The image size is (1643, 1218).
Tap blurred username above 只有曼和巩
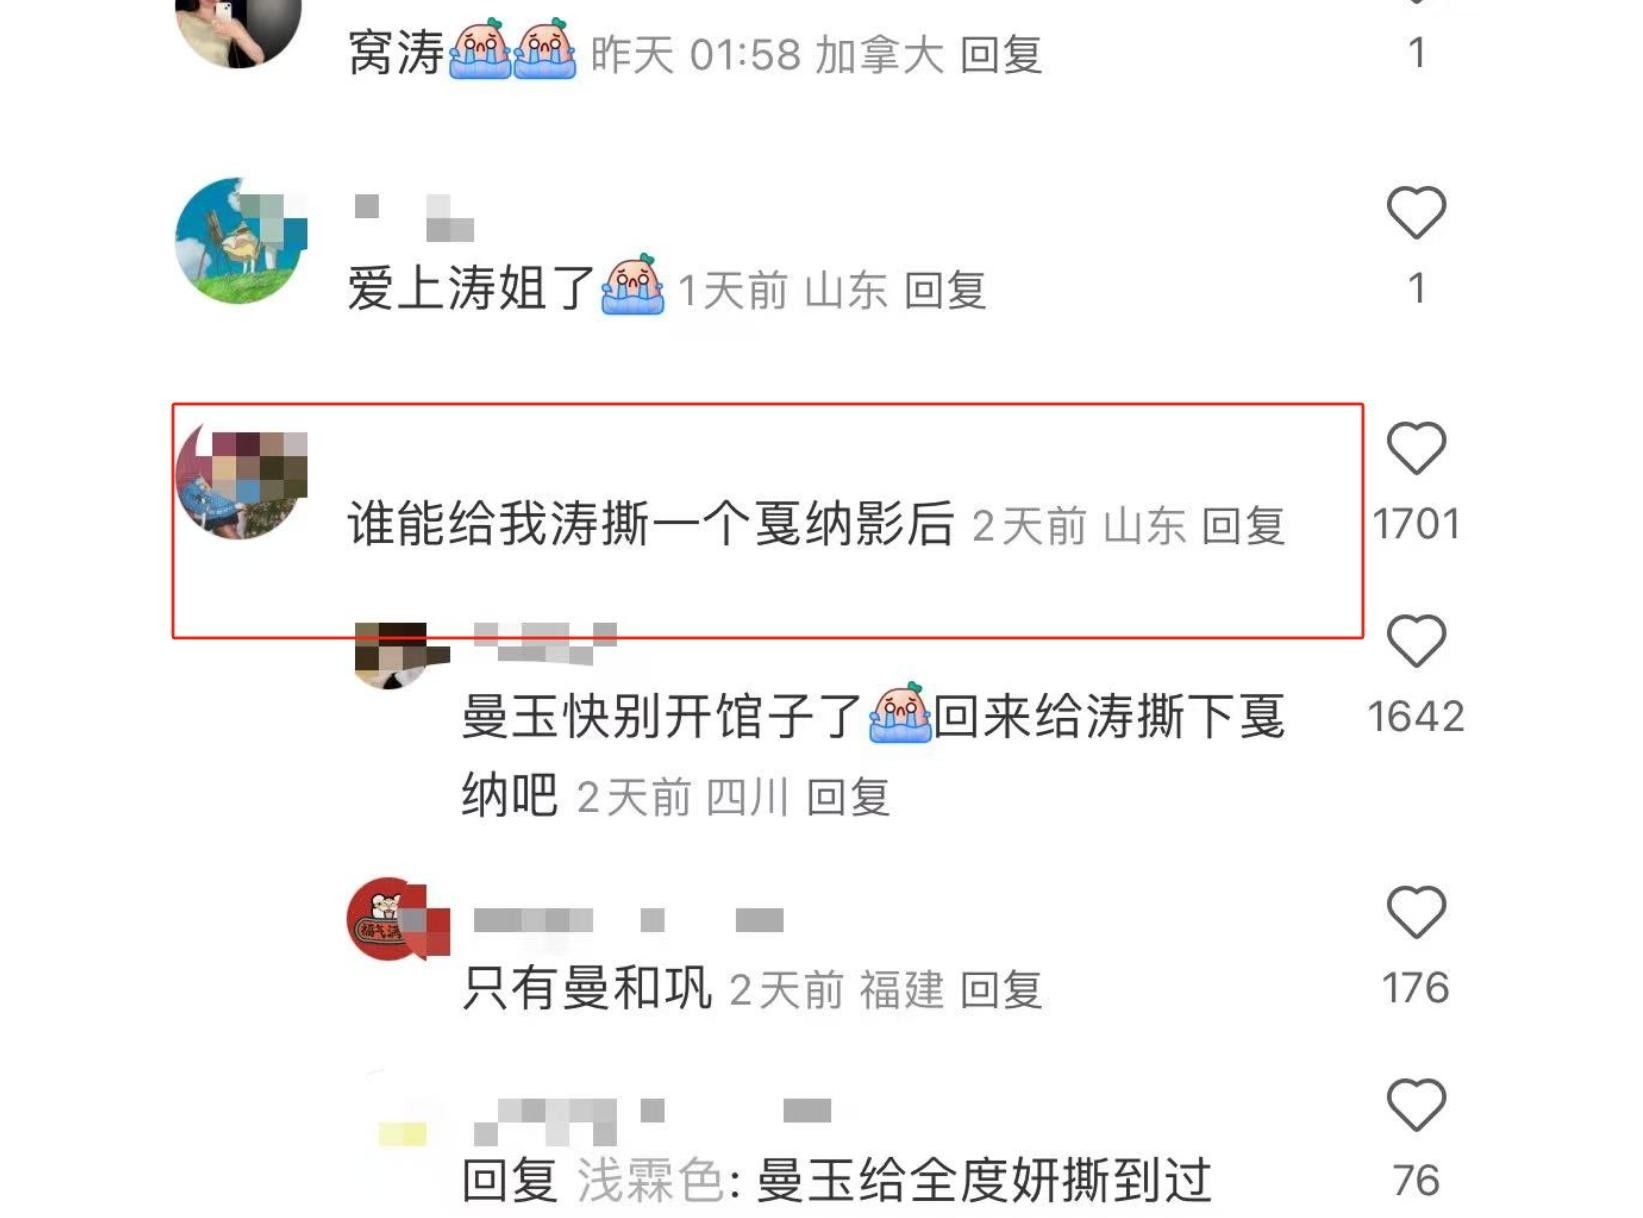(628, 920)
